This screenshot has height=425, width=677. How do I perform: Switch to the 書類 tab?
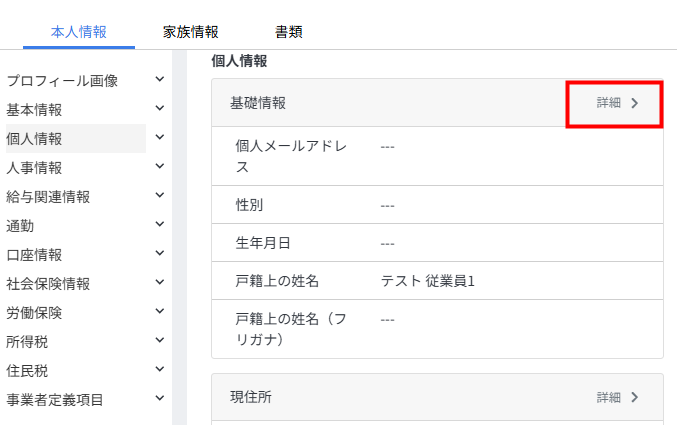(x=289, y=32)
